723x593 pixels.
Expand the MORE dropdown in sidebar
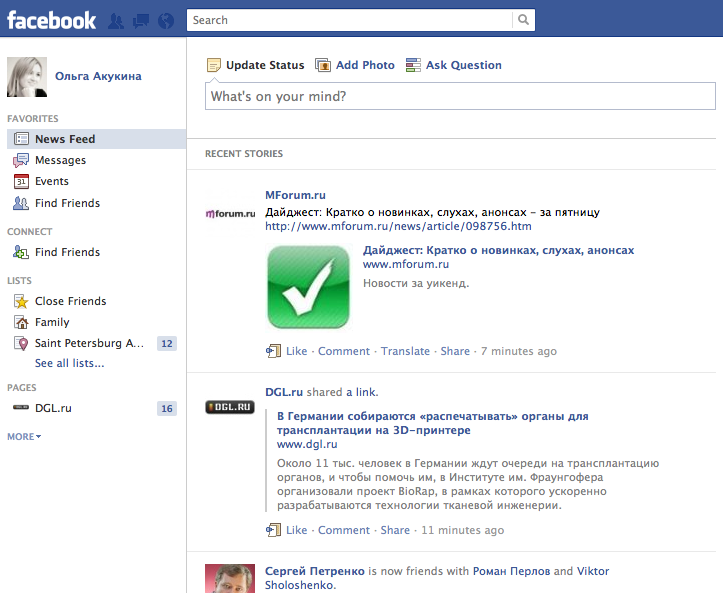[24, 437]
